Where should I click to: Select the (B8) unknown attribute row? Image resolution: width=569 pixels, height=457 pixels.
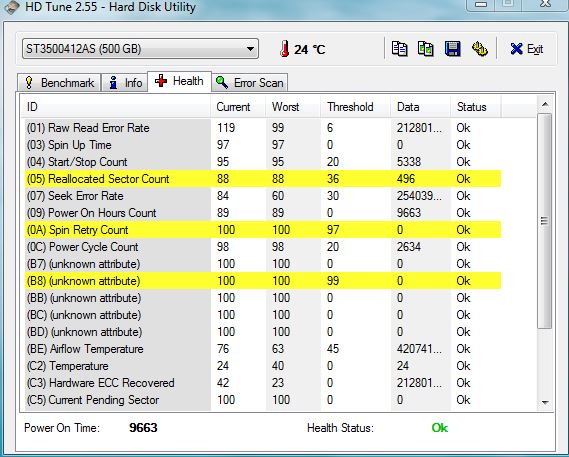(263, 281)
